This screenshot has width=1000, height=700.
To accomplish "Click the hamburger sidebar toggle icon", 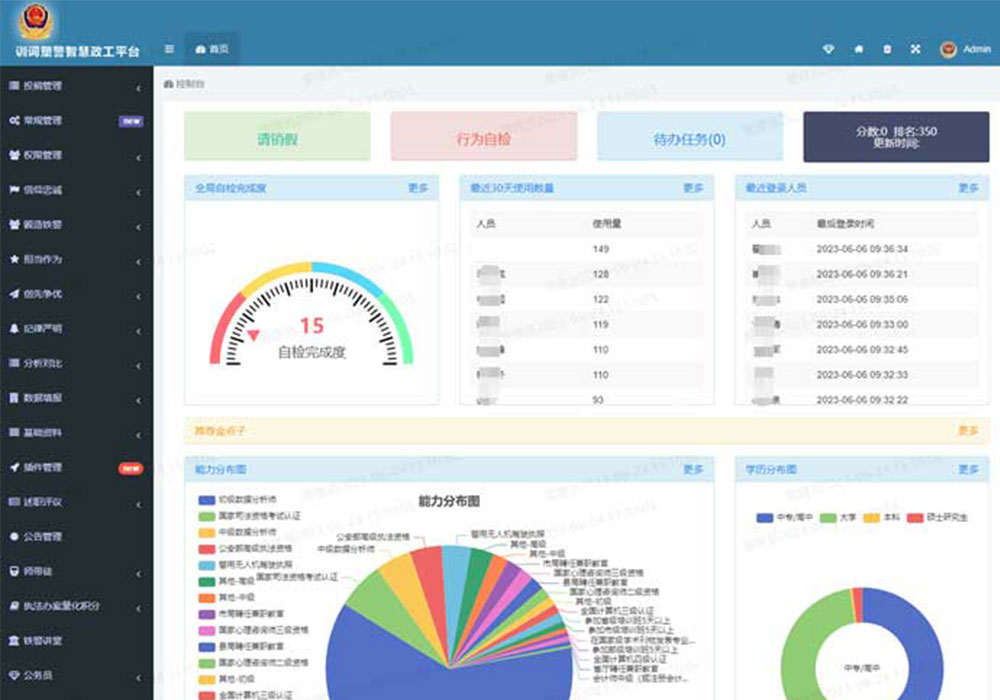I will pyautogui.click(x=169, y=49).
